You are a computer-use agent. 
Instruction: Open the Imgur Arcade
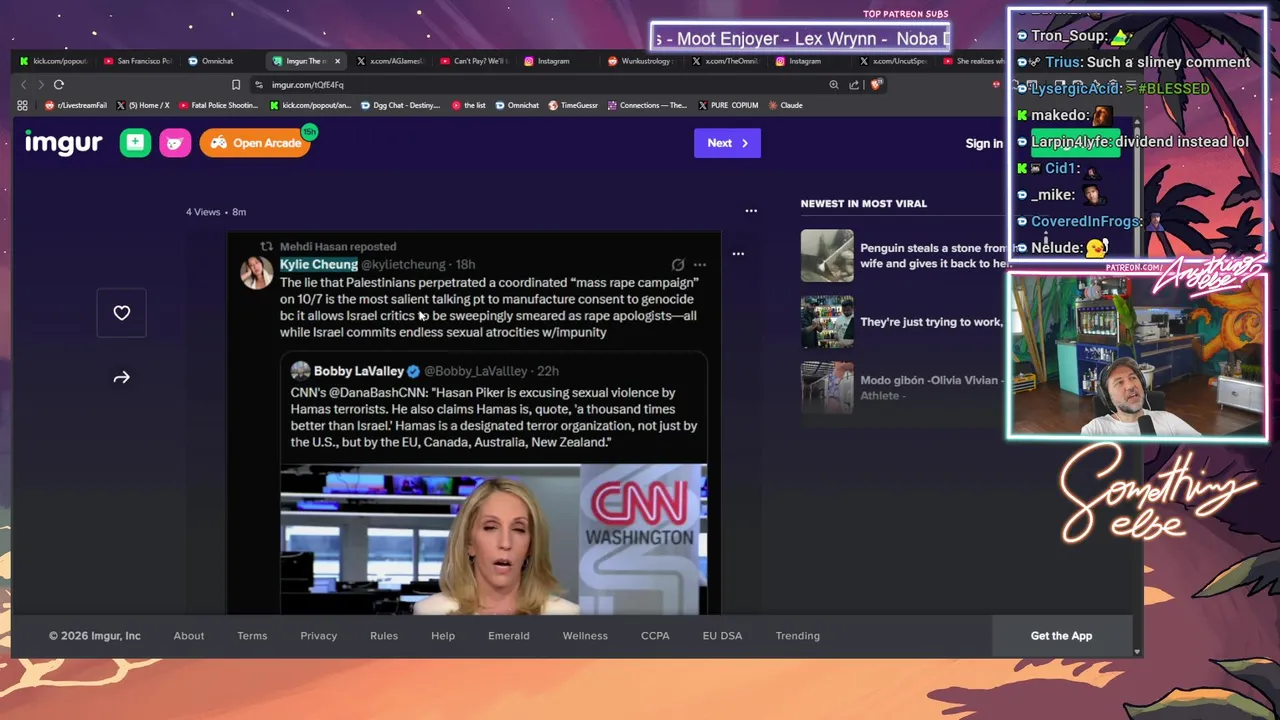point(255,143)
